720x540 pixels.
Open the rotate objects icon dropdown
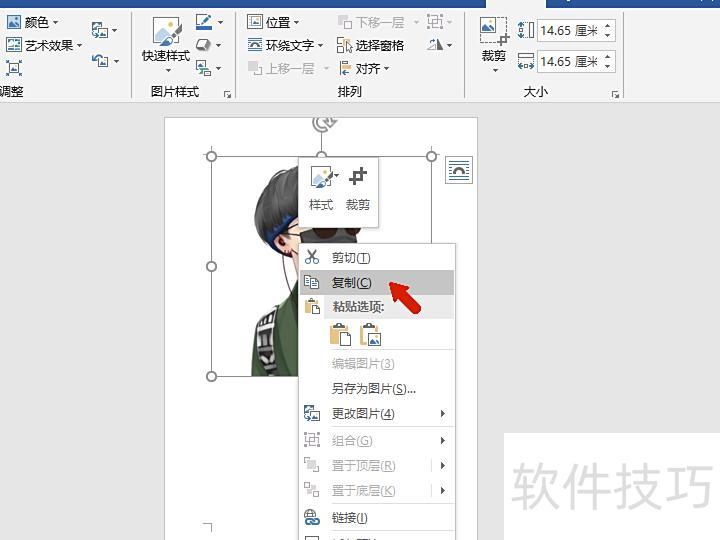pos(439,45)
